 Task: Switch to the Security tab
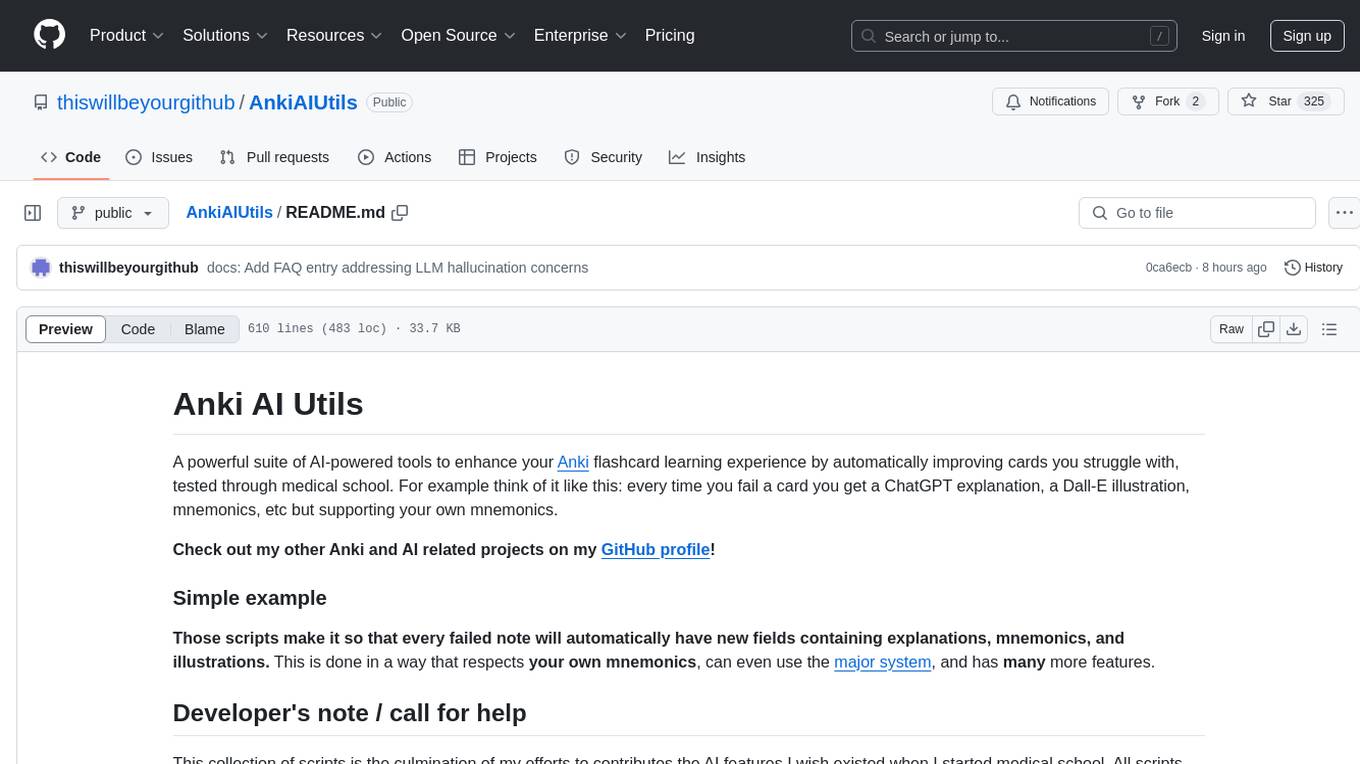[x=603, y=157]
